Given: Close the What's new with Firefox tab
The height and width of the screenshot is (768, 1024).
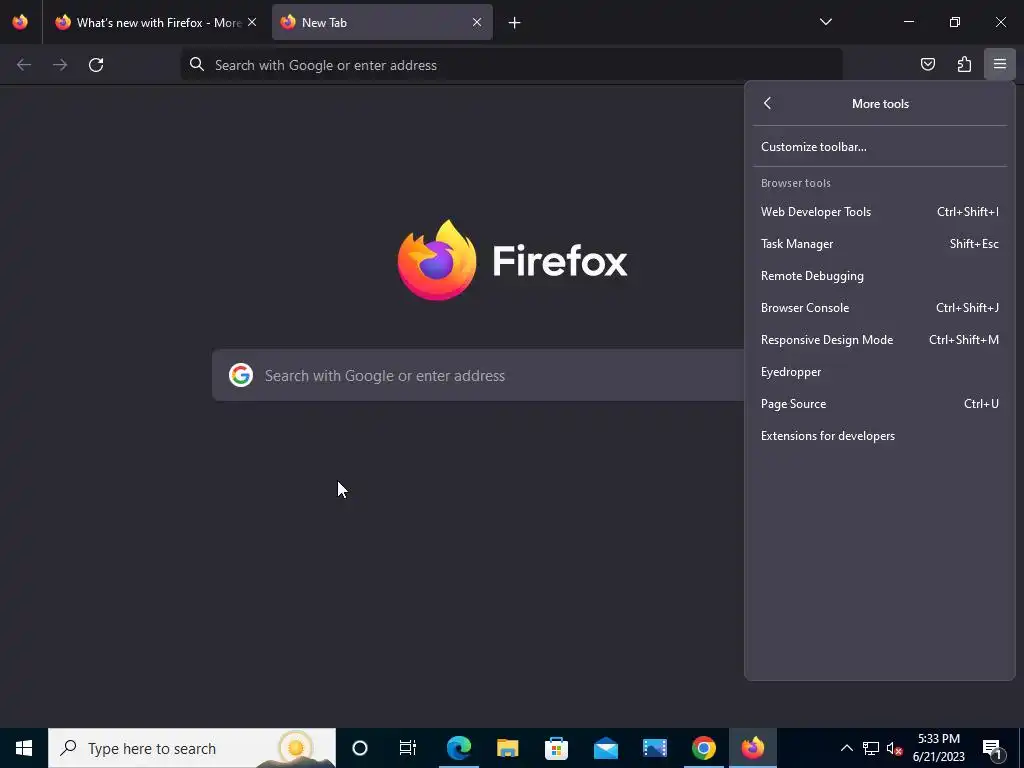Looking at the screenshot, I should (x=252, y=22).
